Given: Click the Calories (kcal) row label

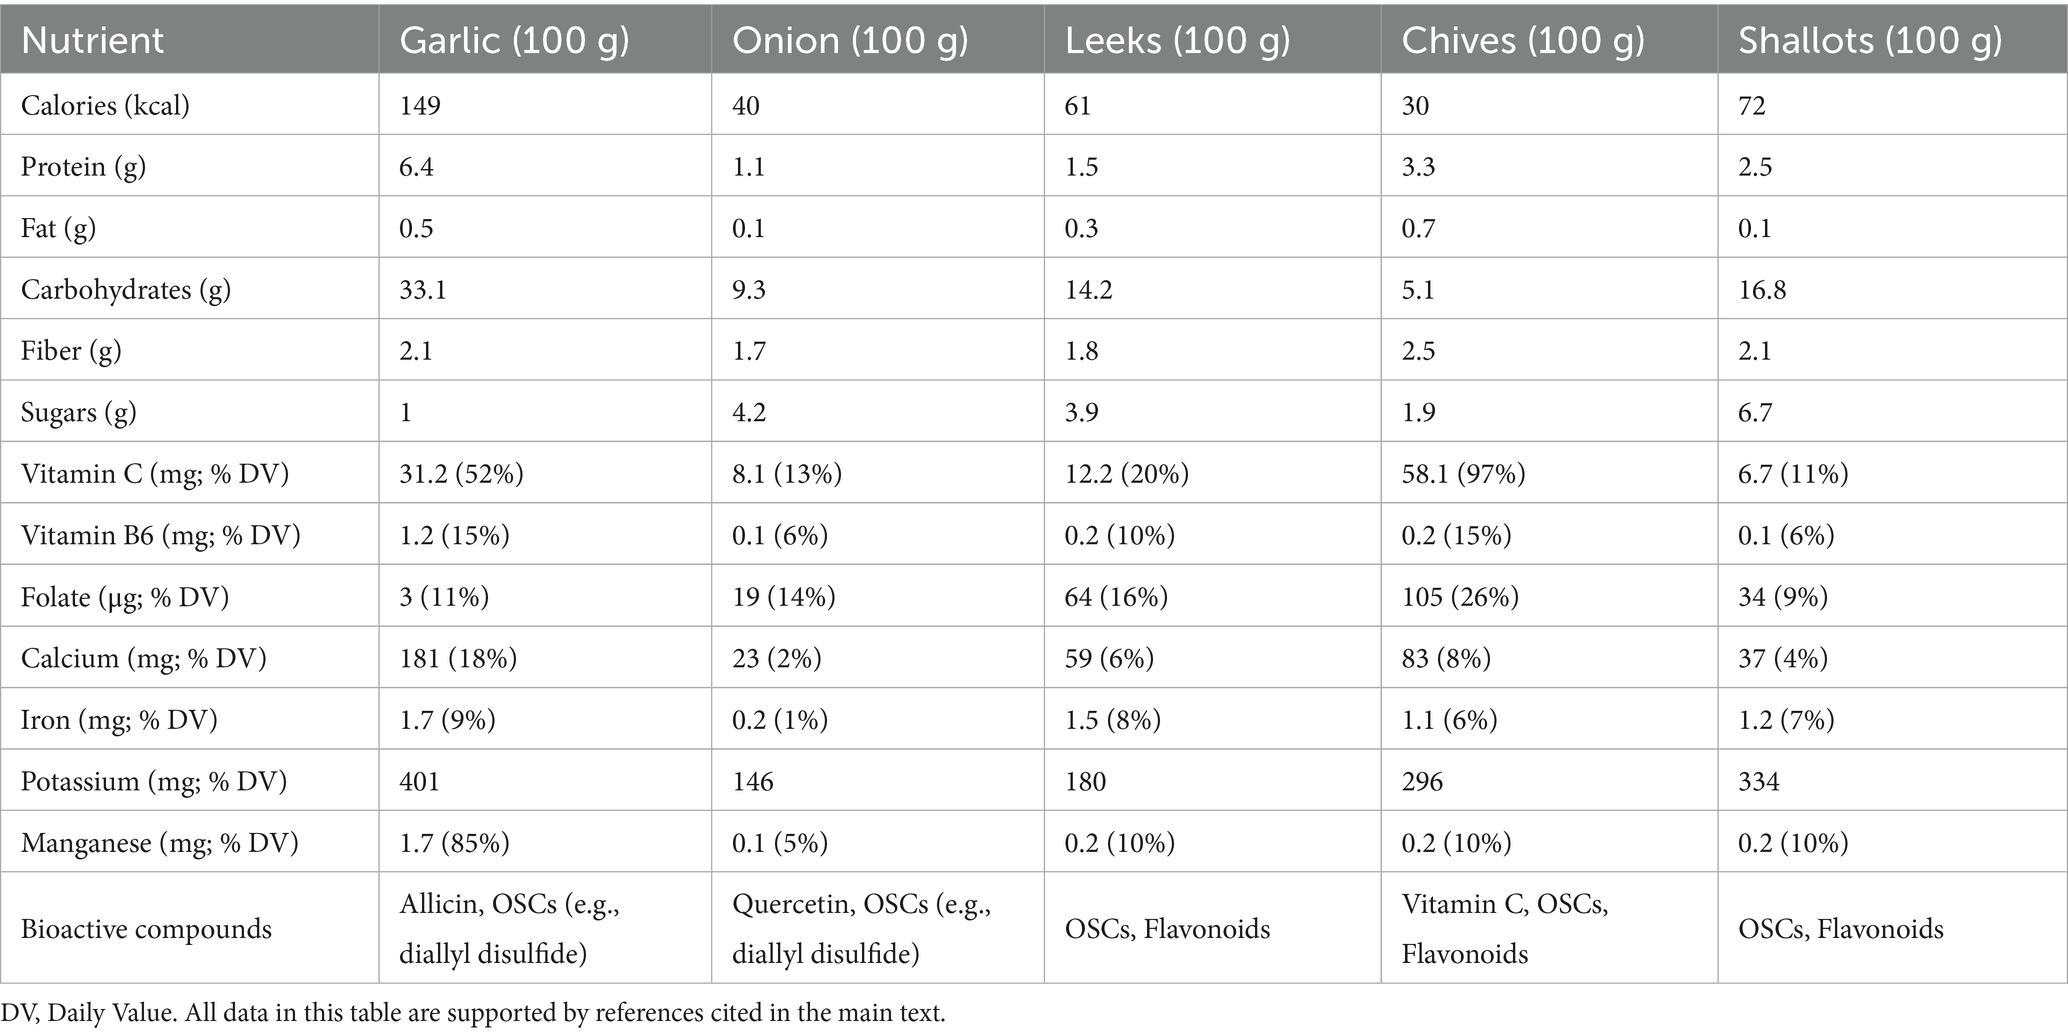Looking at the screenshot, I should [105, 105].
